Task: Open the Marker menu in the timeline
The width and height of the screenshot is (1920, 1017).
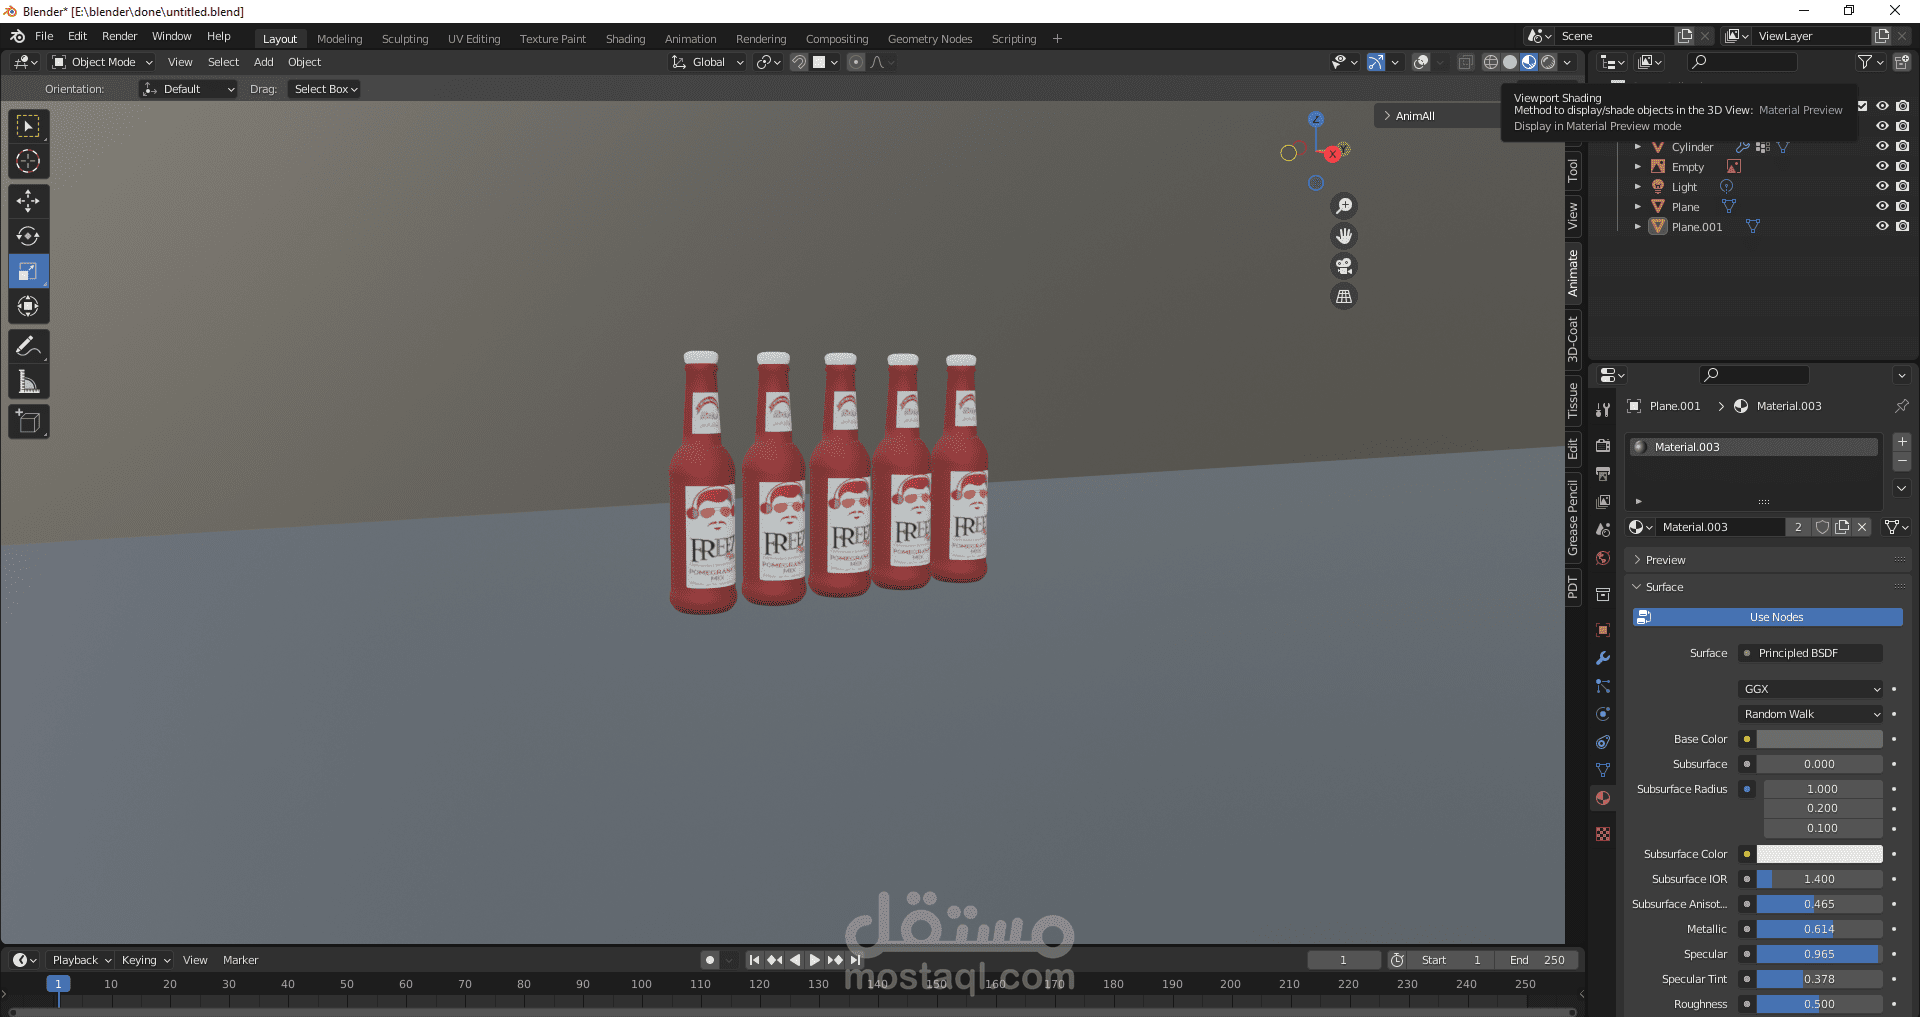Action: [240, 960]
